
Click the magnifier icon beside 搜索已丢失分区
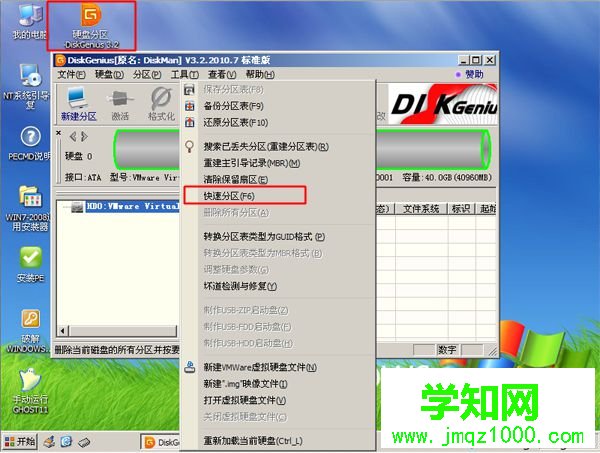tap(189, 147)
